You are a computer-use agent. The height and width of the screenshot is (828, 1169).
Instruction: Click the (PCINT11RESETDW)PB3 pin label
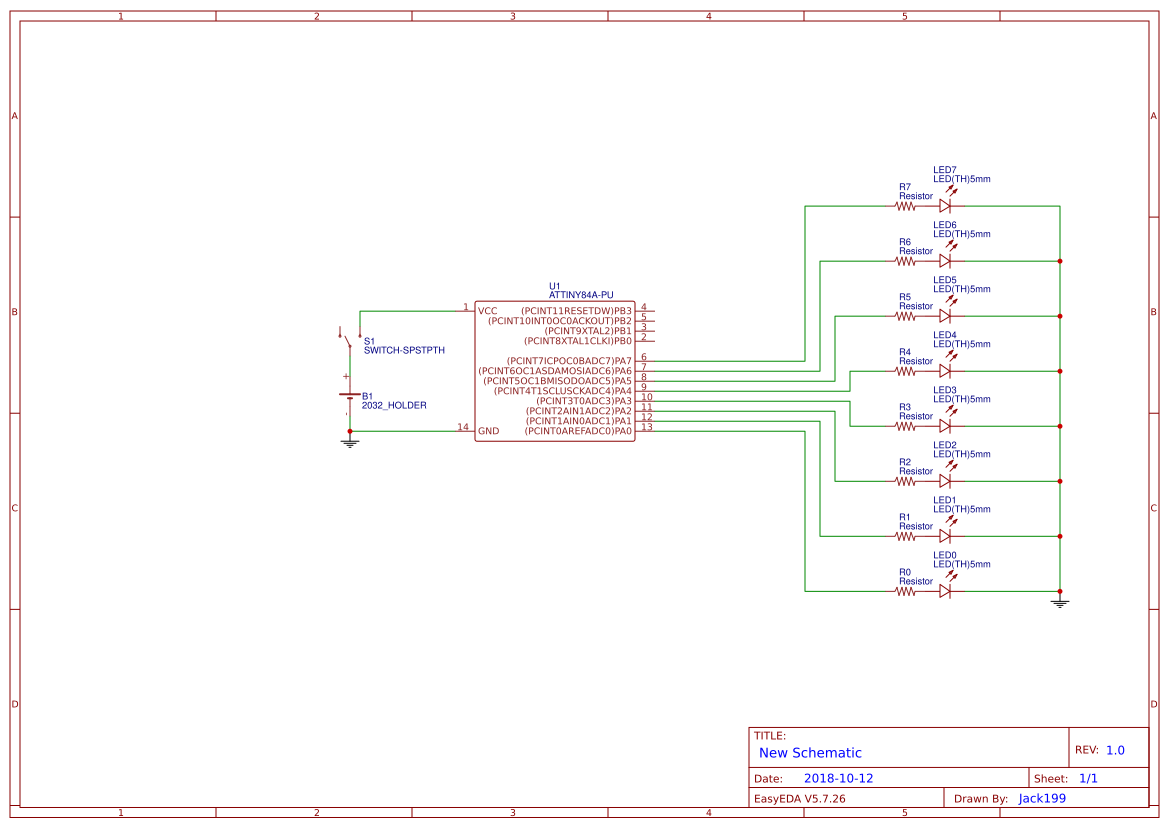(576, 311)
